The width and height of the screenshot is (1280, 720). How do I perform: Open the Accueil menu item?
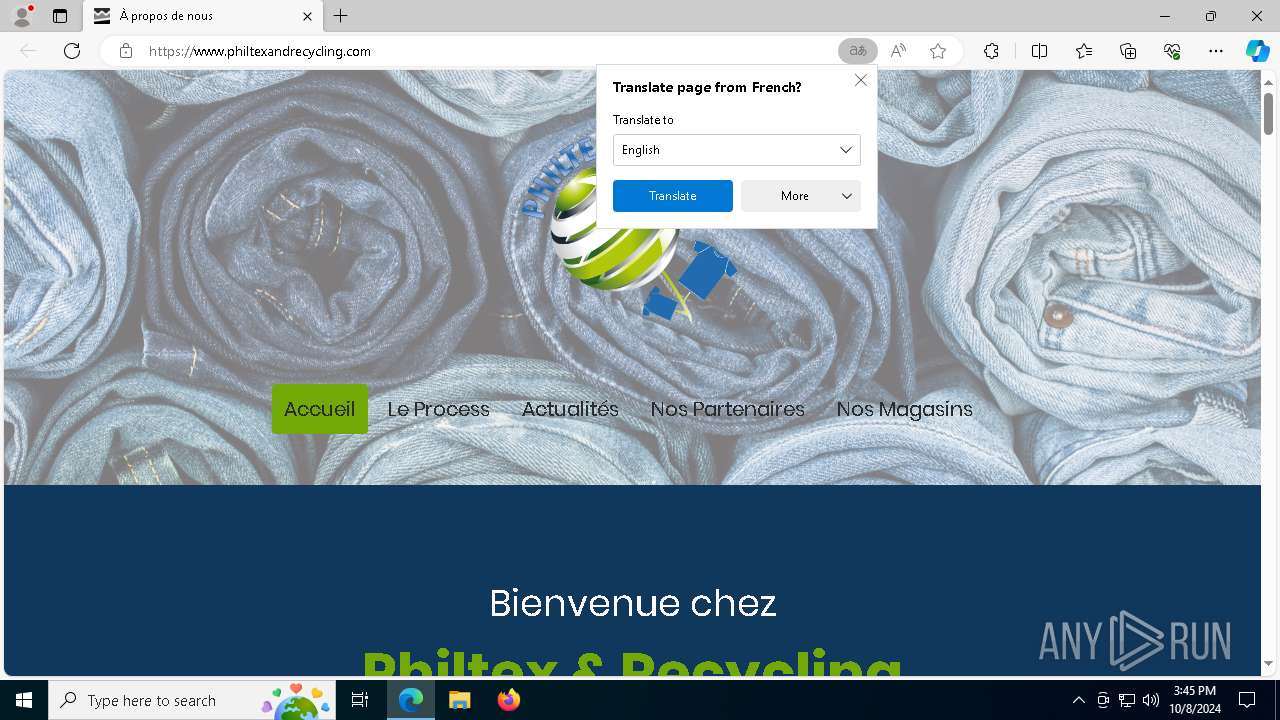pos(319,409)
